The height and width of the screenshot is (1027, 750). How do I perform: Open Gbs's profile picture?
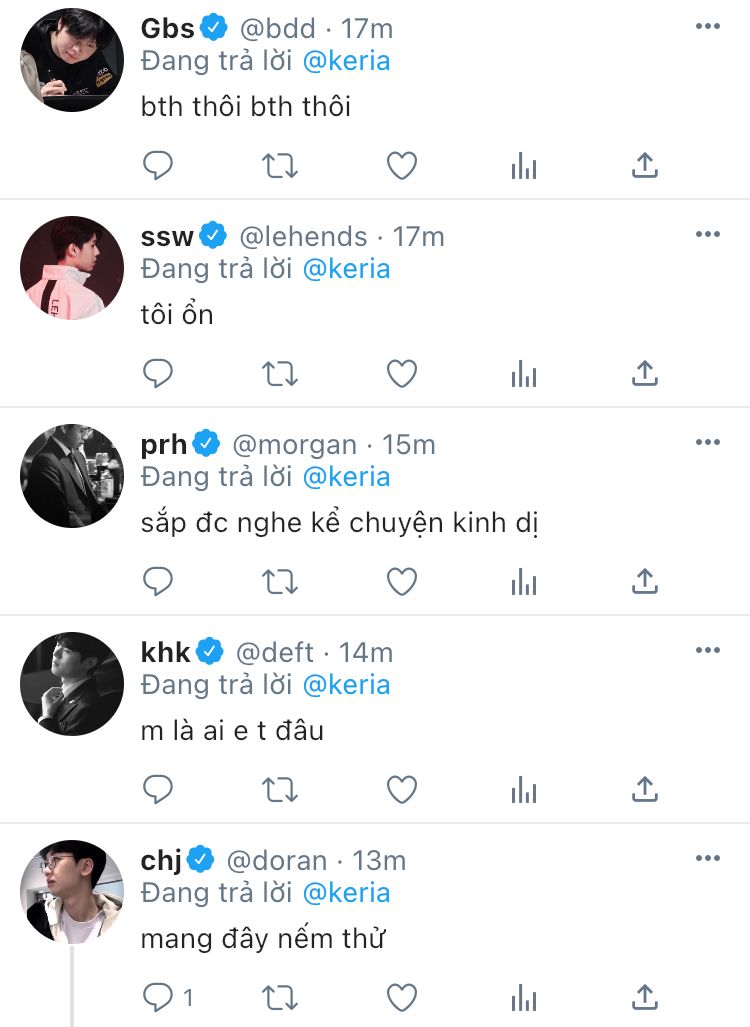point(72,60)
